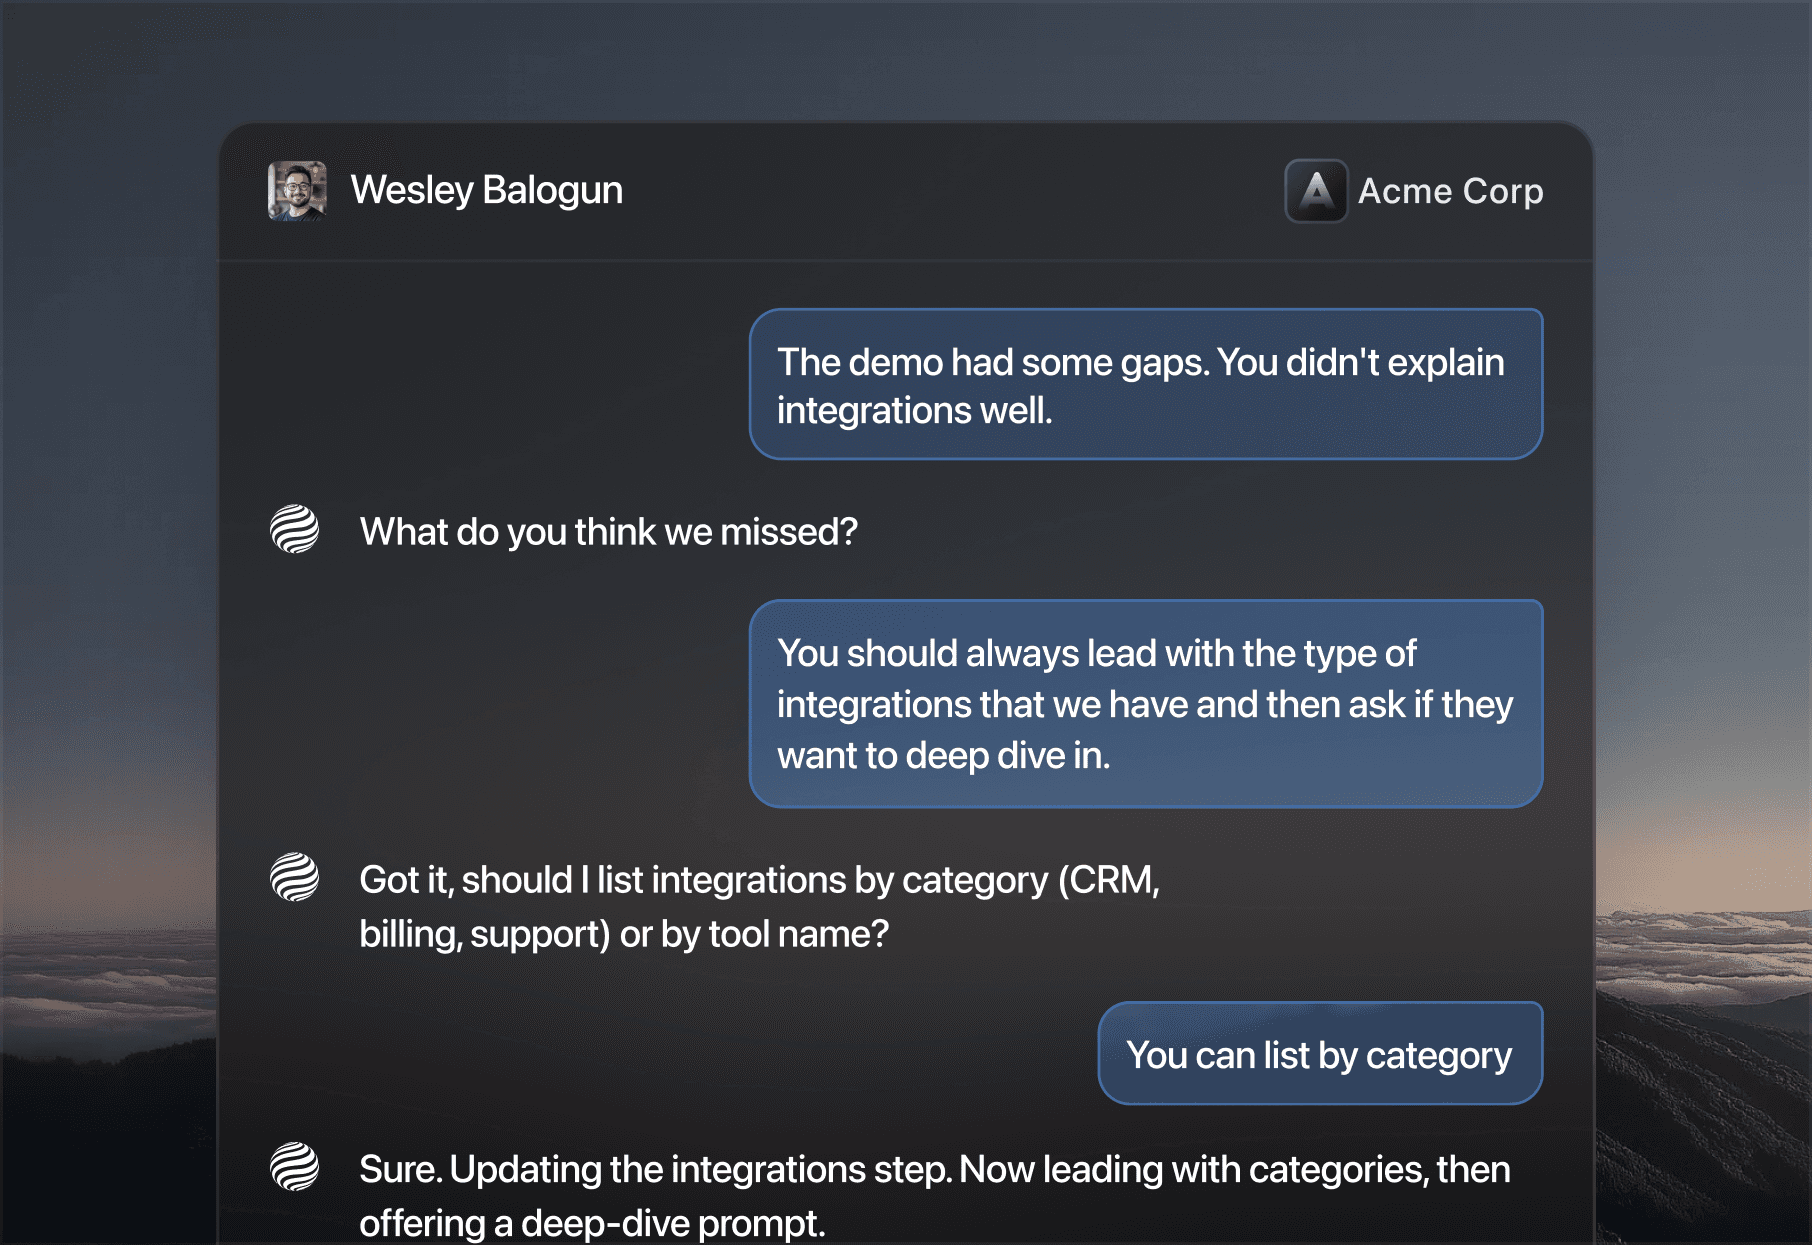Click the 'What do you think we missed?' reply
The image size is (1812, 1245).
(x=609, y=531)
